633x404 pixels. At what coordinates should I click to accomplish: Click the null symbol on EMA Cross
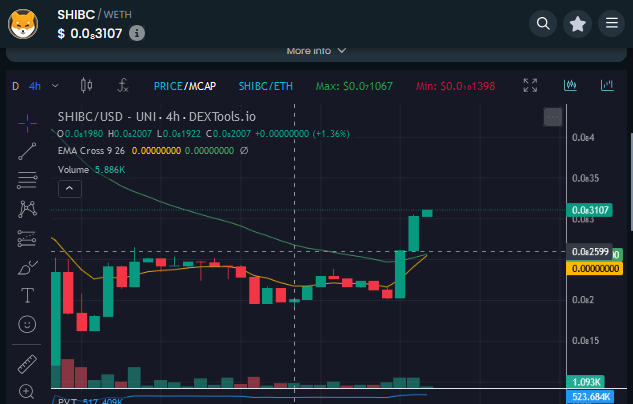pos(244,151)
